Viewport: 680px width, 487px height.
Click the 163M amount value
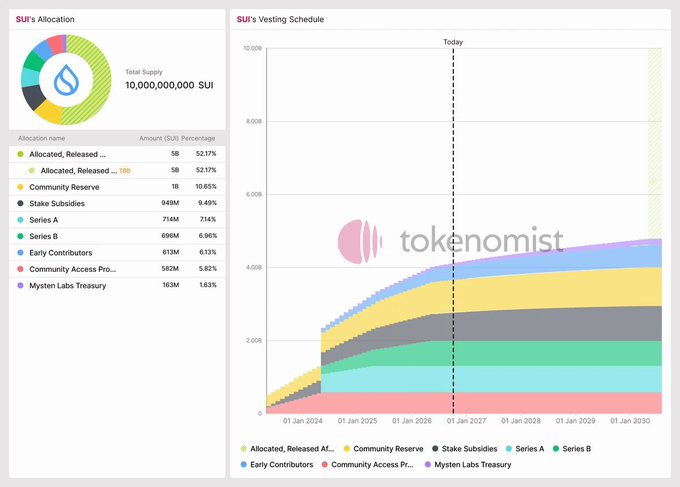pos(171,285)
